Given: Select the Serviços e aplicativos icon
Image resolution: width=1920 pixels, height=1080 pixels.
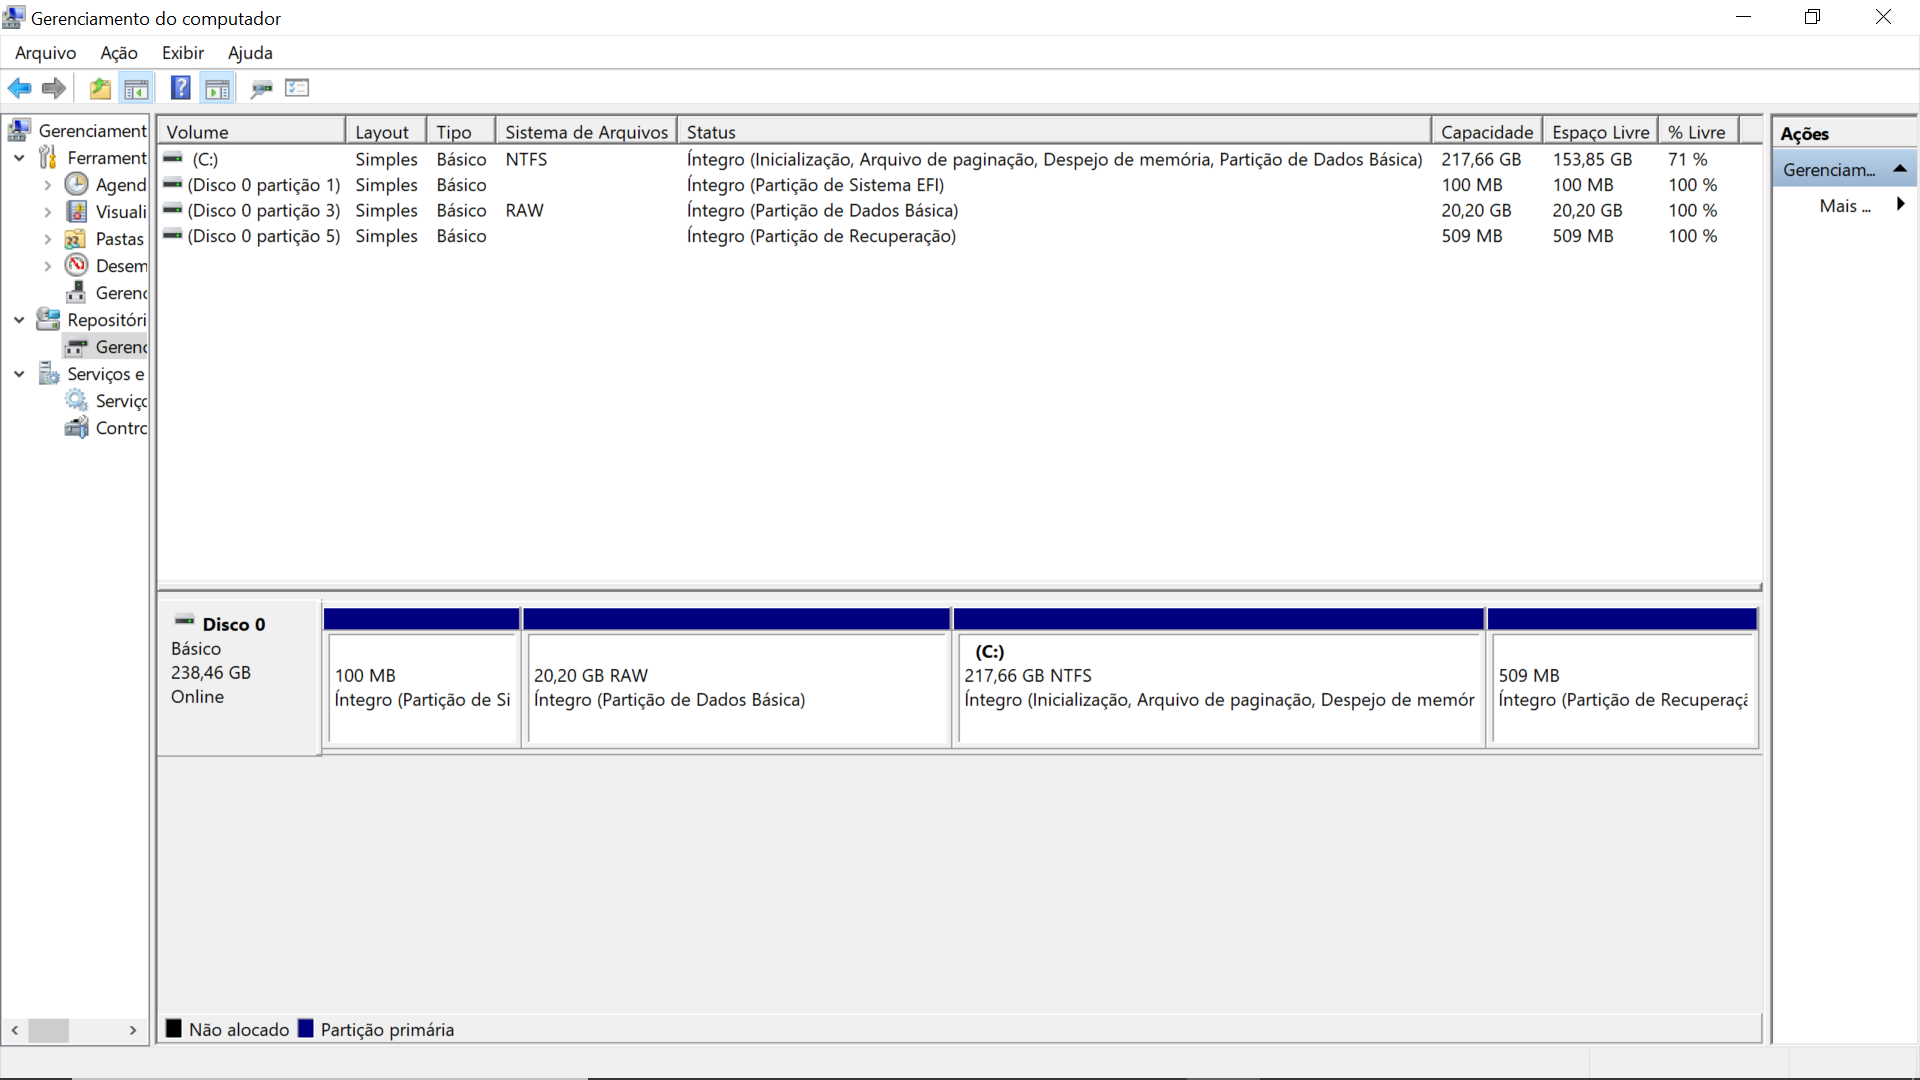Looking at the screenshot, I should (x=48, y=373).
